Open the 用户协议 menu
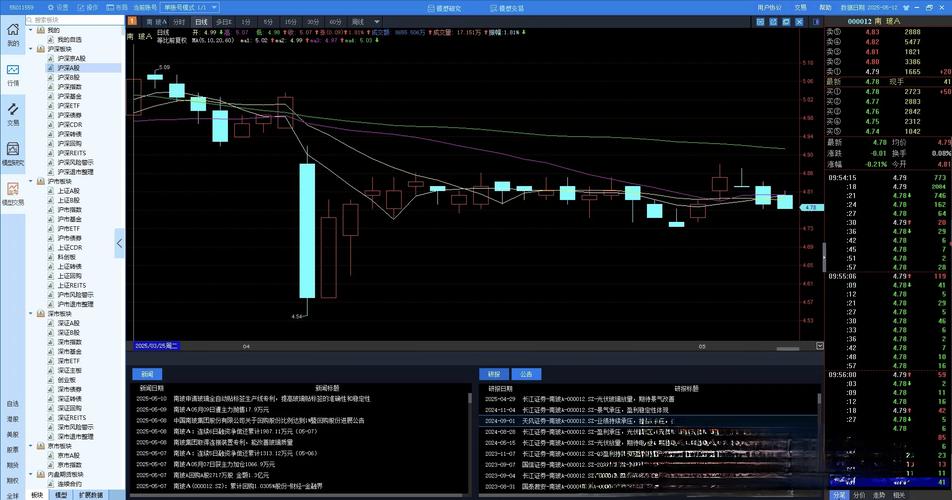The image size is (952, 500). click(x=769, y=8)
